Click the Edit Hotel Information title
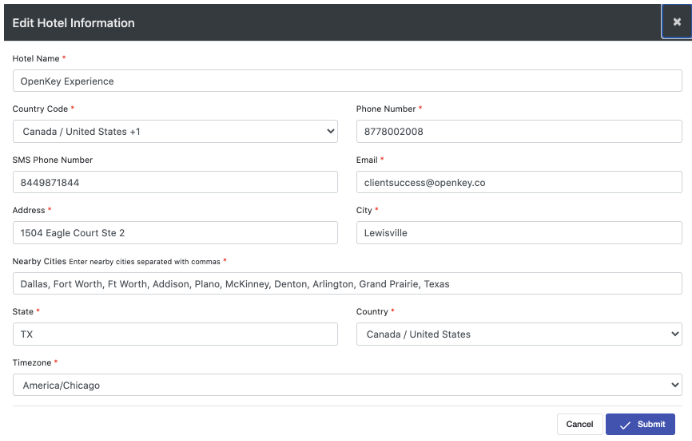692x441 pixels. pos(73,23)
